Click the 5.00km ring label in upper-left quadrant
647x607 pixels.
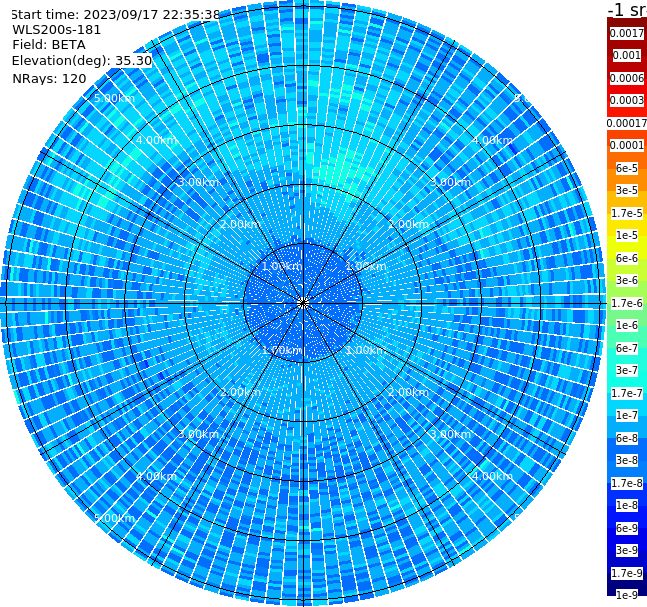115,98
